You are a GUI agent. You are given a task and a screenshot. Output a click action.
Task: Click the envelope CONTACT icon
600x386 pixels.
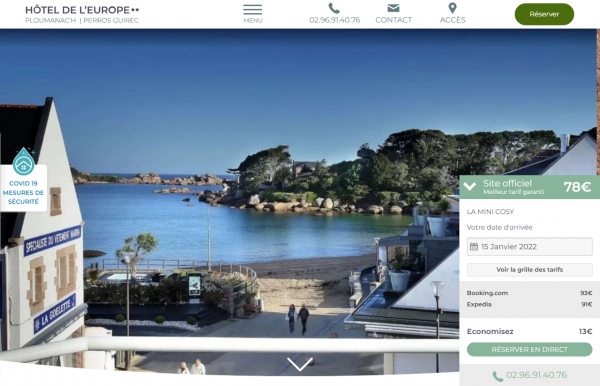(393, 8)
